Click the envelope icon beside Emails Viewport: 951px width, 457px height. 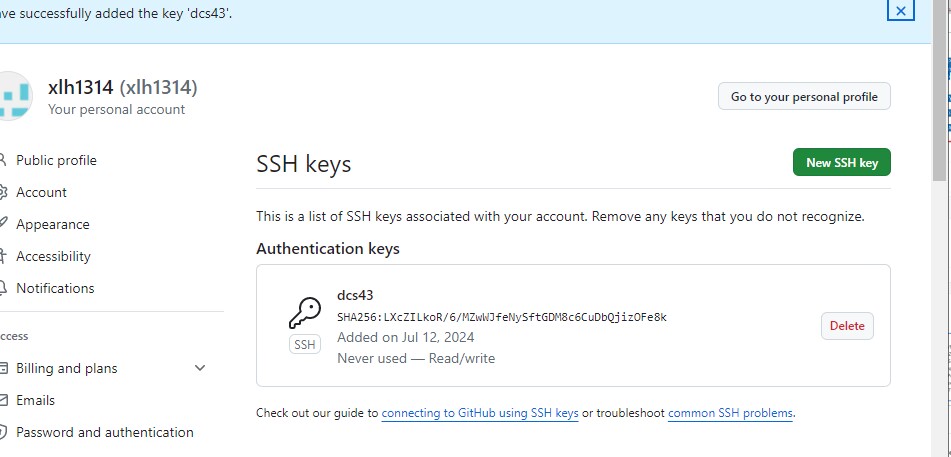click(3, 400)
